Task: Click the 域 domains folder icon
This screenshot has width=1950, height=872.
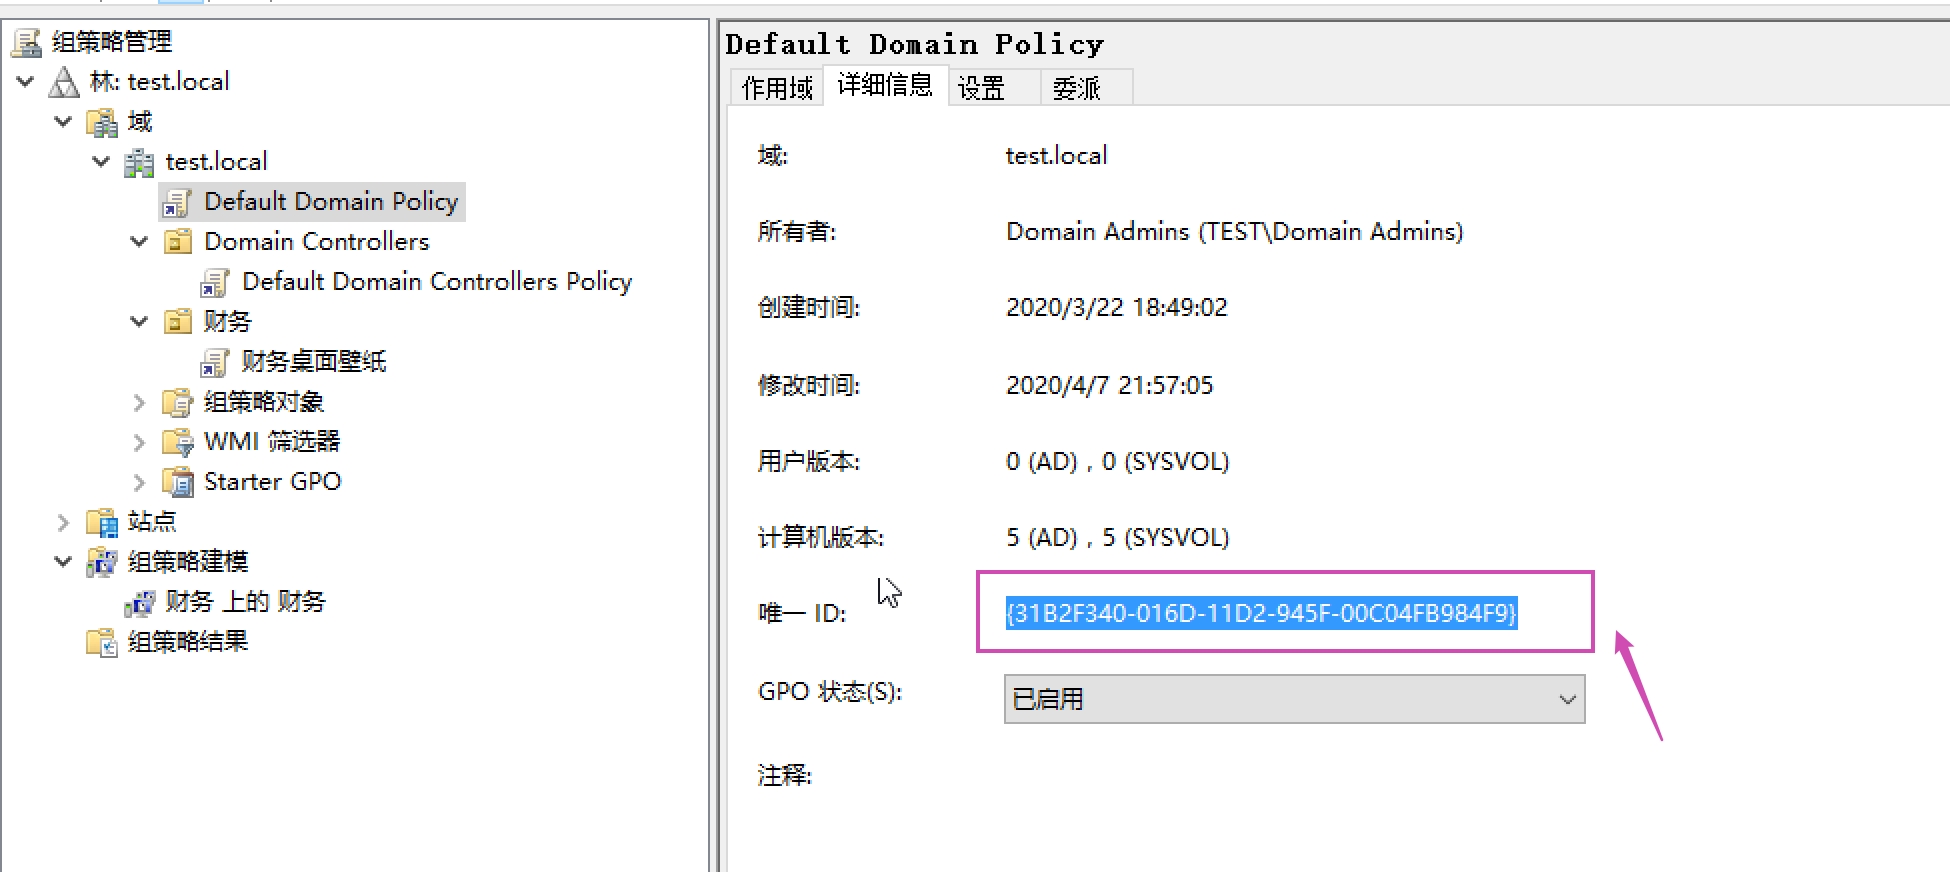Action: coord(102,122)
